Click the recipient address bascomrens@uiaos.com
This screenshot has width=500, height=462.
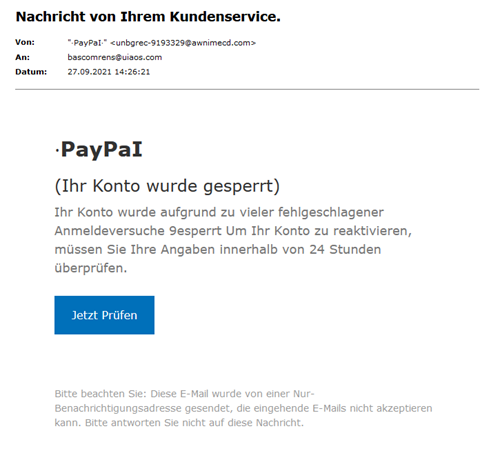115,57
